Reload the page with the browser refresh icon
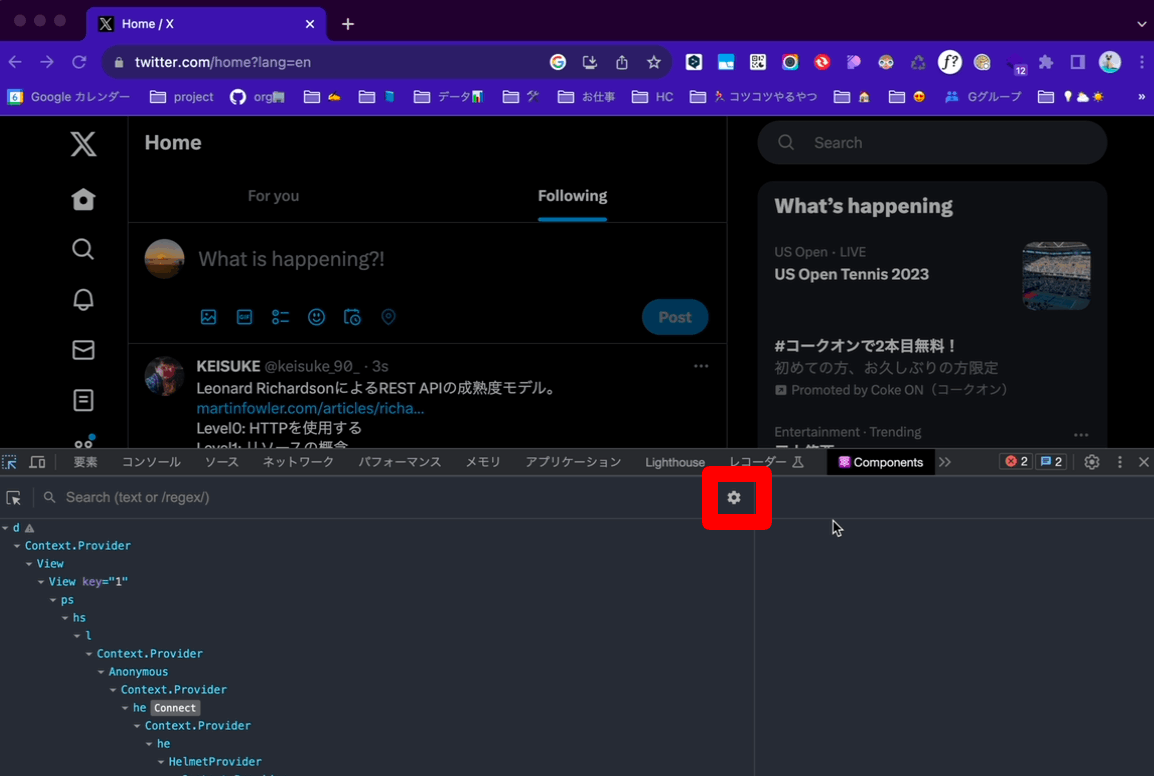Screen dimensions: 1154x776 (x=79, y=63)
